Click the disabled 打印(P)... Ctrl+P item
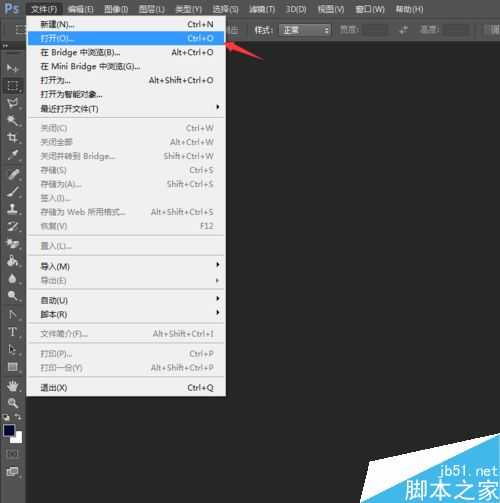Screen dimensions: 500x503 (126, 353)
